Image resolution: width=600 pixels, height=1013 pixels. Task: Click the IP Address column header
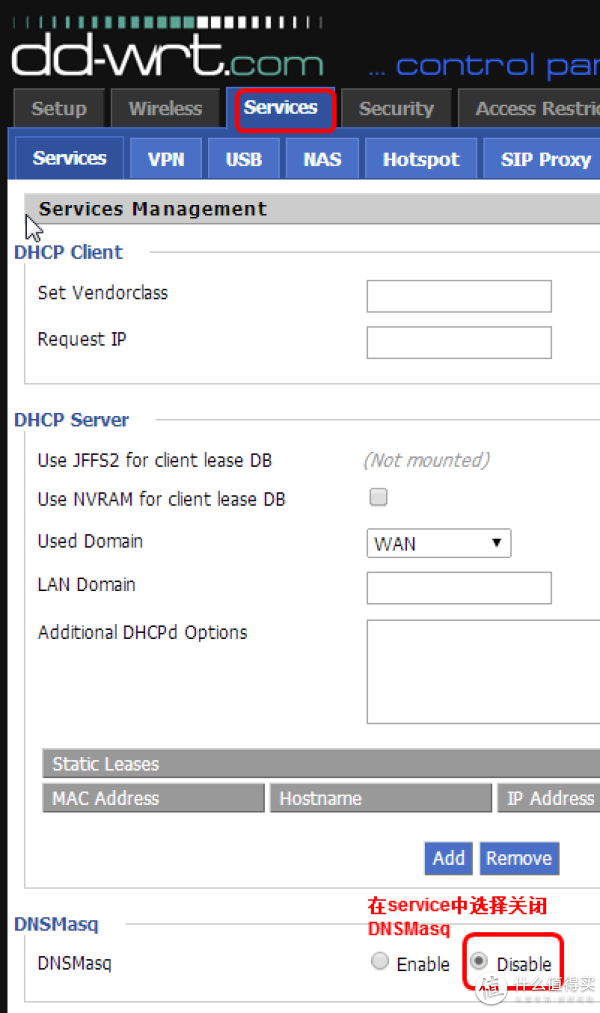[x=549, y=798]
